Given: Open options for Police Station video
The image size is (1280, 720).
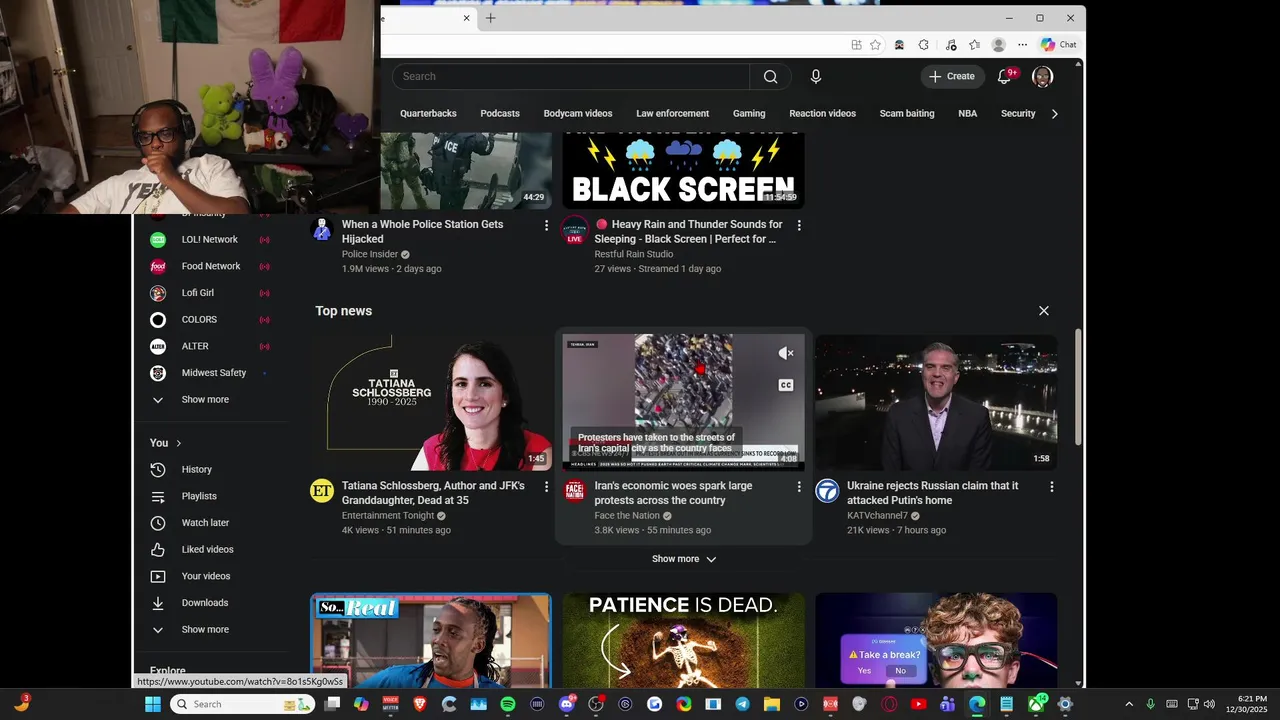Looking at the screenshot, I should 546,226.
